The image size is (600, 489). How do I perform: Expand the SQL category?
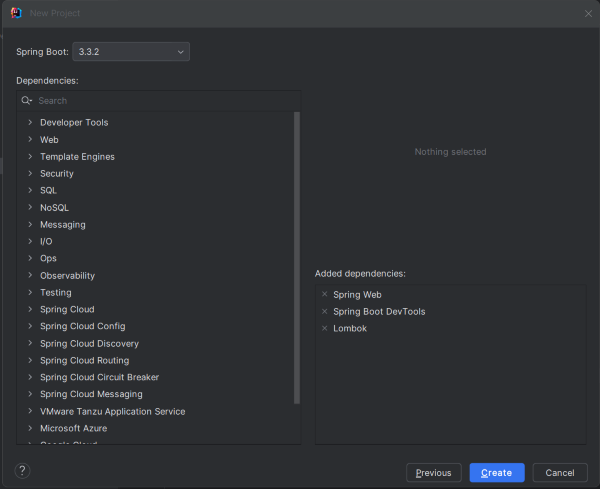coord(30,190)
